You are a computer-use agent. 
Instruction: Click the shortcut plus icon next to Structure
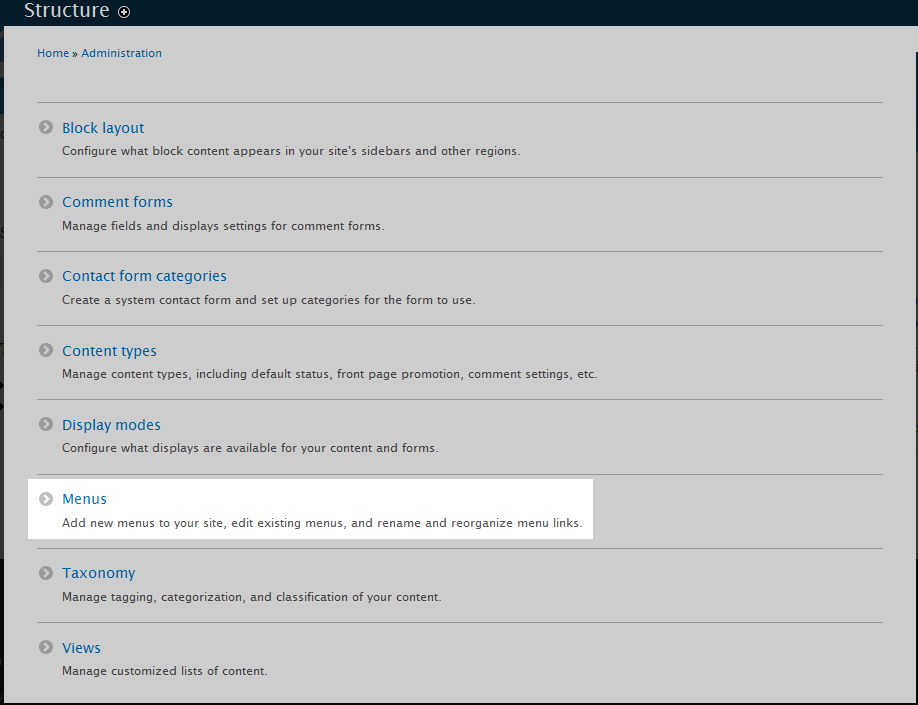pyautogui.click(x=124, y=12)
